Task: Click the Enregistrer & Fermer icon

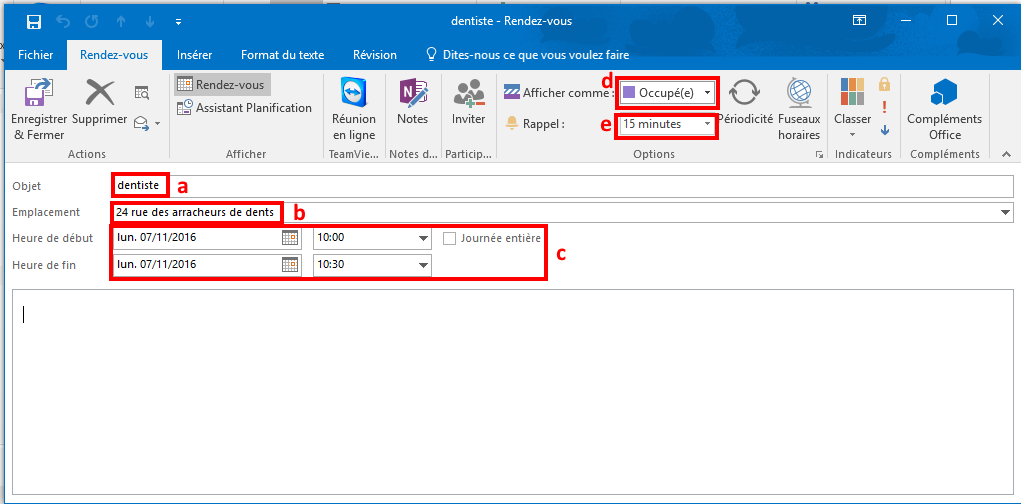Action: coord(38,93)
